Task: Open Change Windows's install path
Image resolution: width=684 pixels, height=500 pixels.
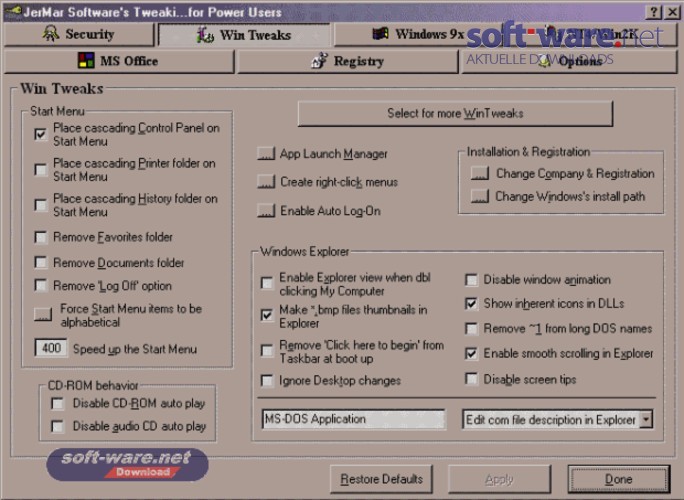Action: click(480, 196)
